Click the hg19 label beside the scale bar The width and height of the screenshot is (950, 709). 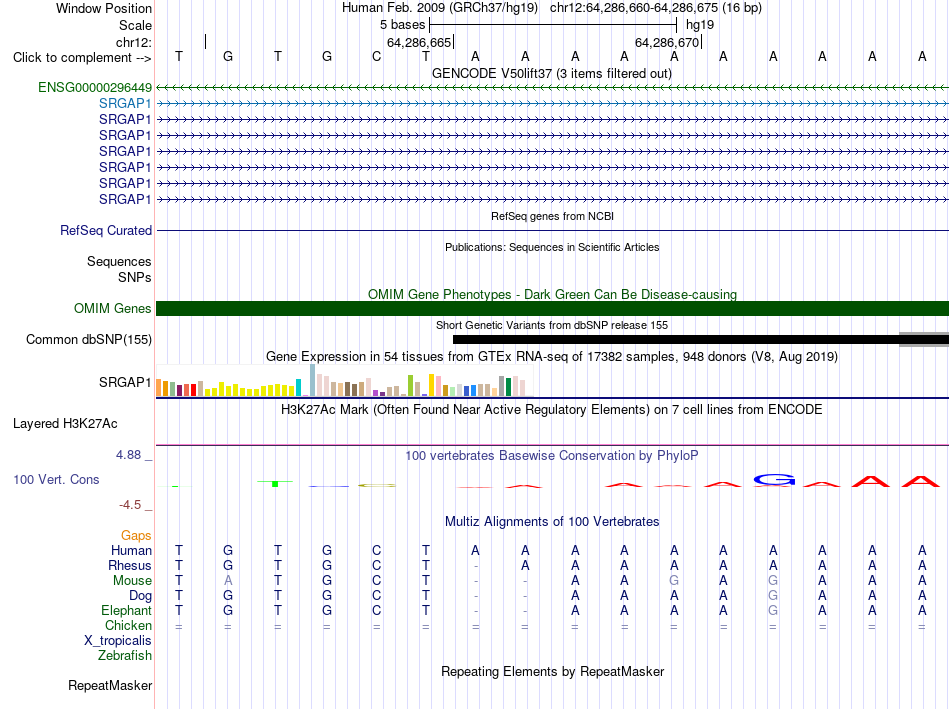(700, 25)
